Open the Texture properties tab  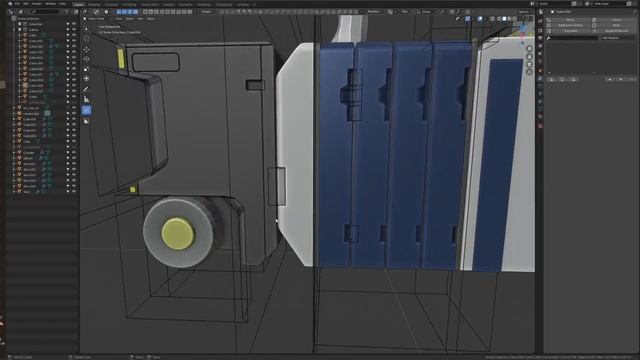540,126
